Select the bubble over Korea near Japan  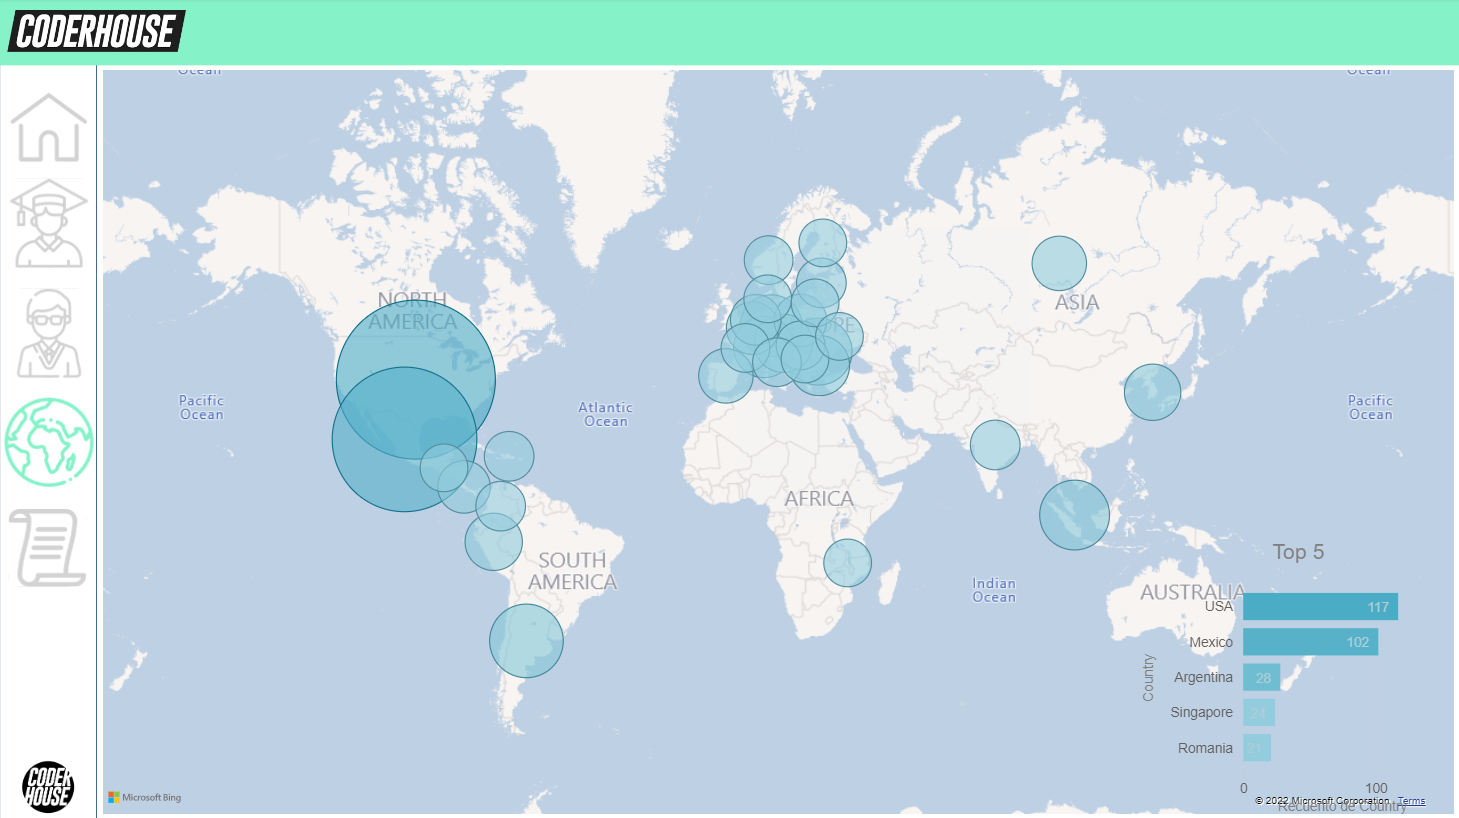(1152, 392)
